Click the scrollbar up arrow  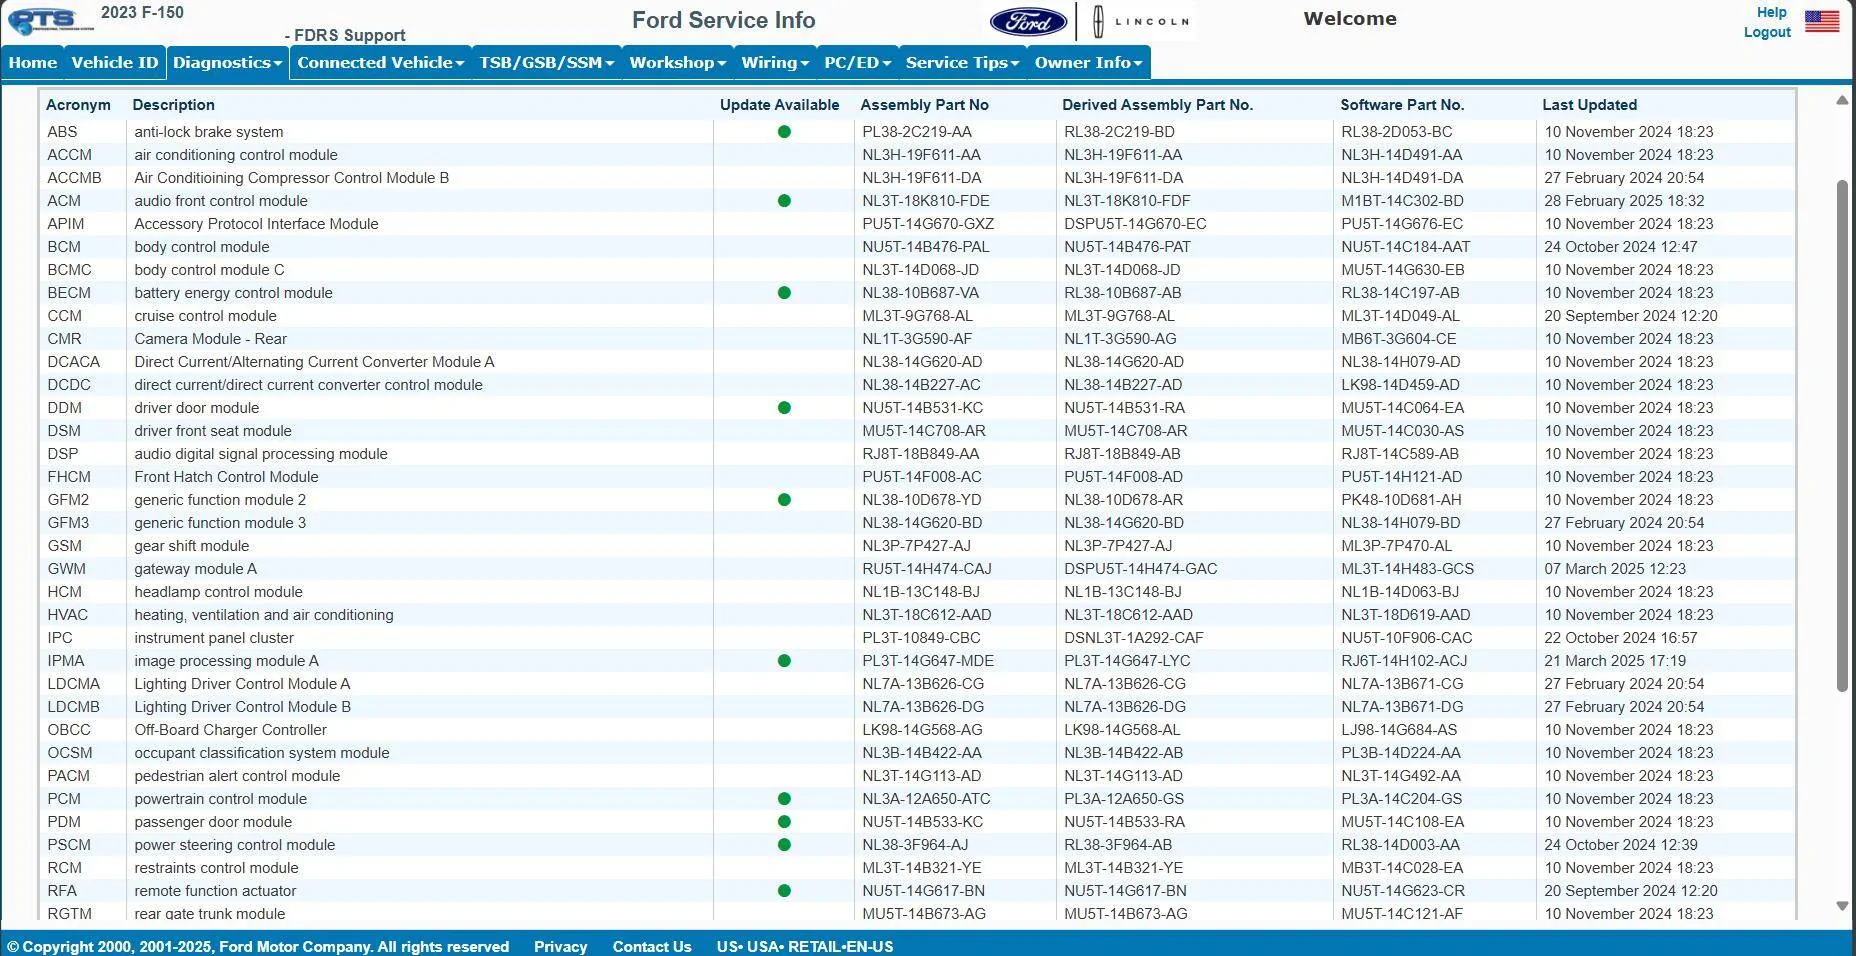coord(1842,99)
